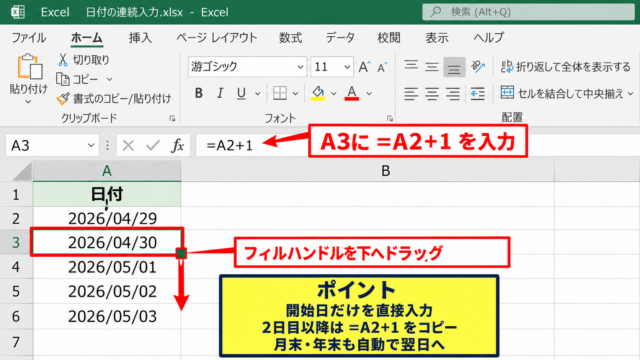Apply the red font color A
The width and height of the screenshot is (640, 360).
tap(352, 93)
